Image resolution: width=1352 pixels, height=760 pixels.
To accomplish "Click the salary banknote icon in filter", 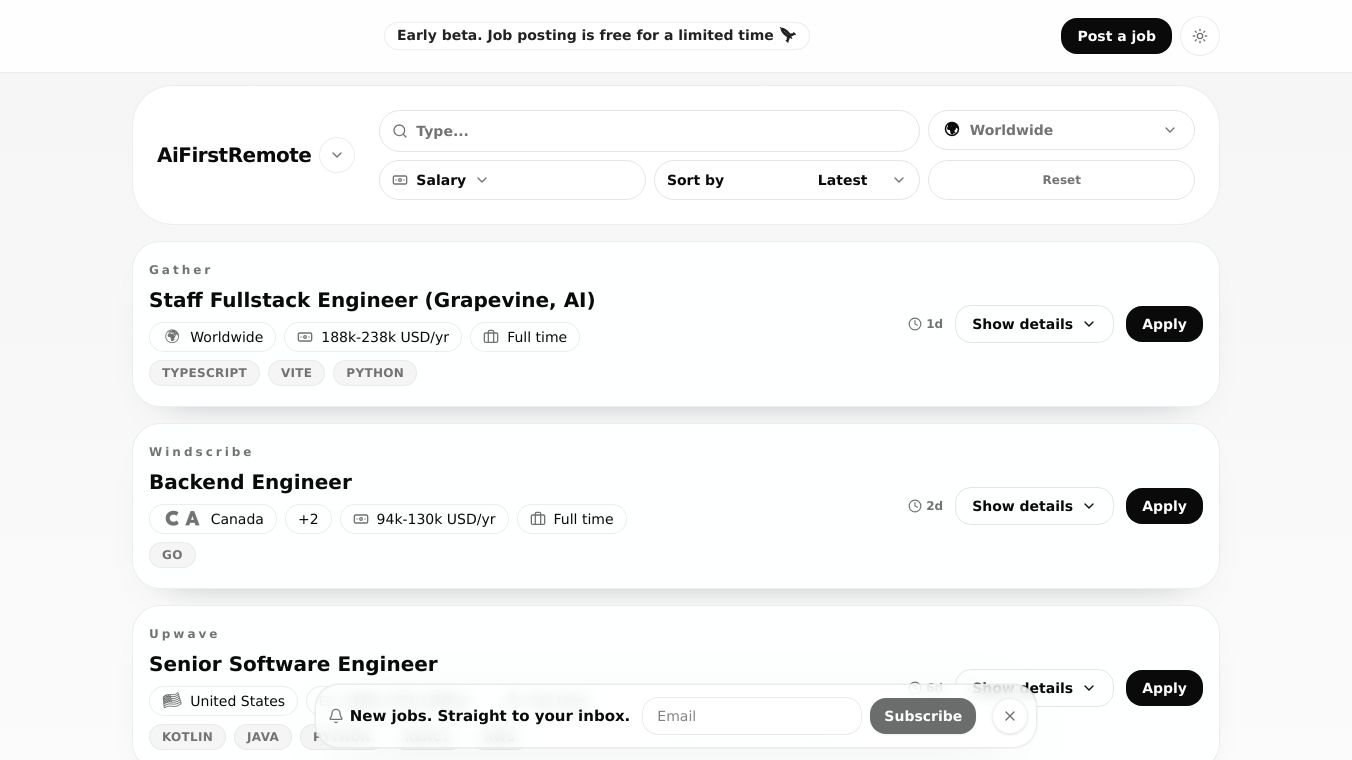I will 400,180.
